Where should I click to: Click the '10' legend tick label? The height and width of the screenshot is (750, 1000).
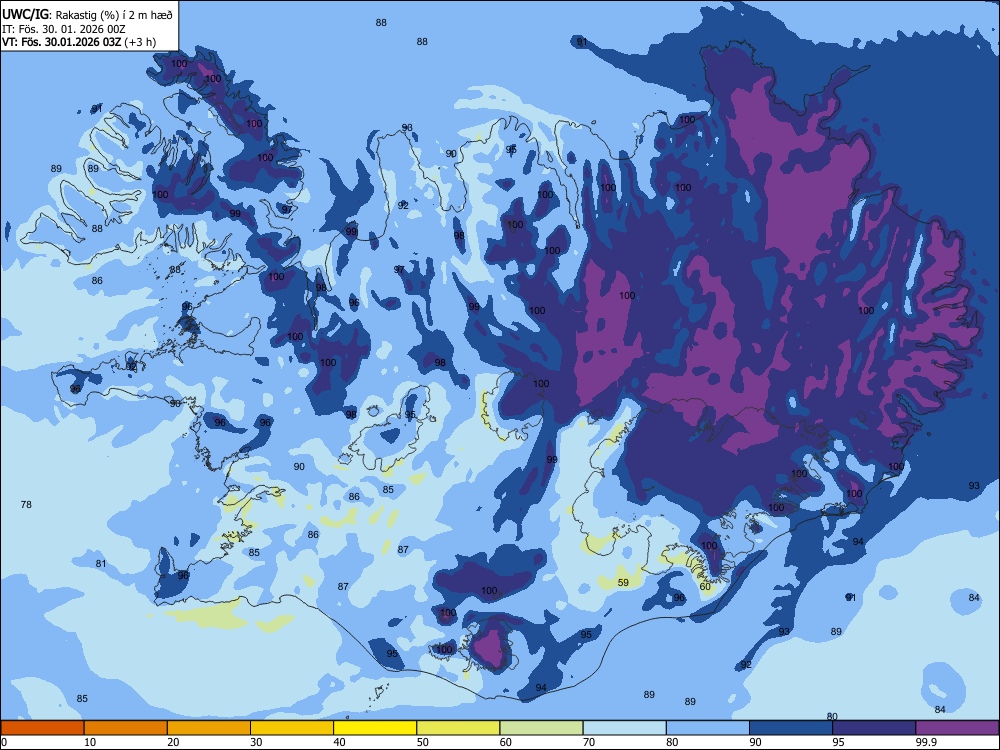click(90, 742)
